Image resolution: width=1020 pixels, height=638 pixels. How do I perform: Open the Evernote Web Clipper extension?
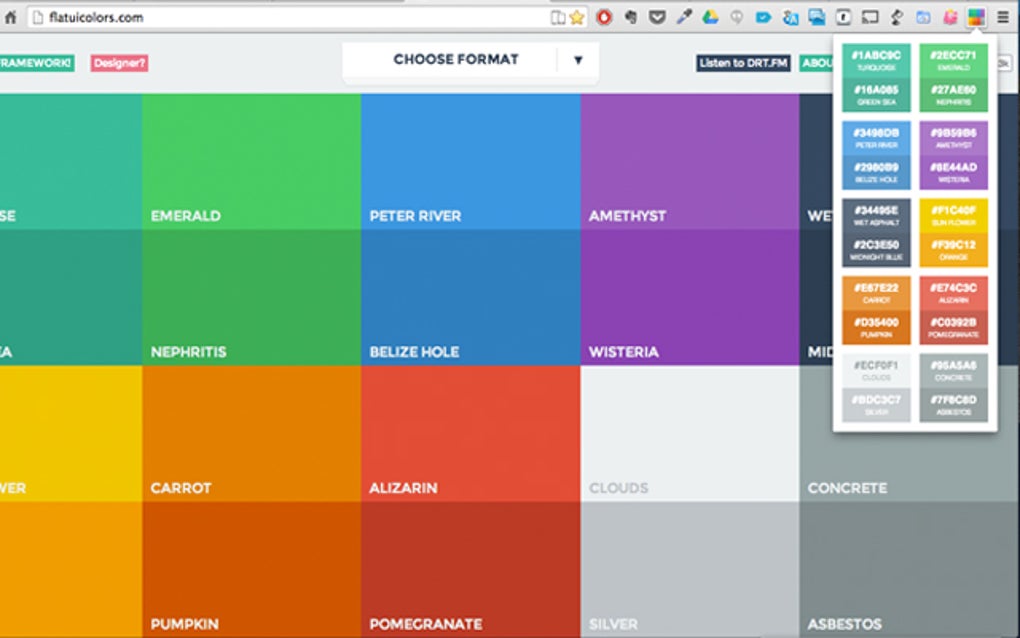click(633, 16)
